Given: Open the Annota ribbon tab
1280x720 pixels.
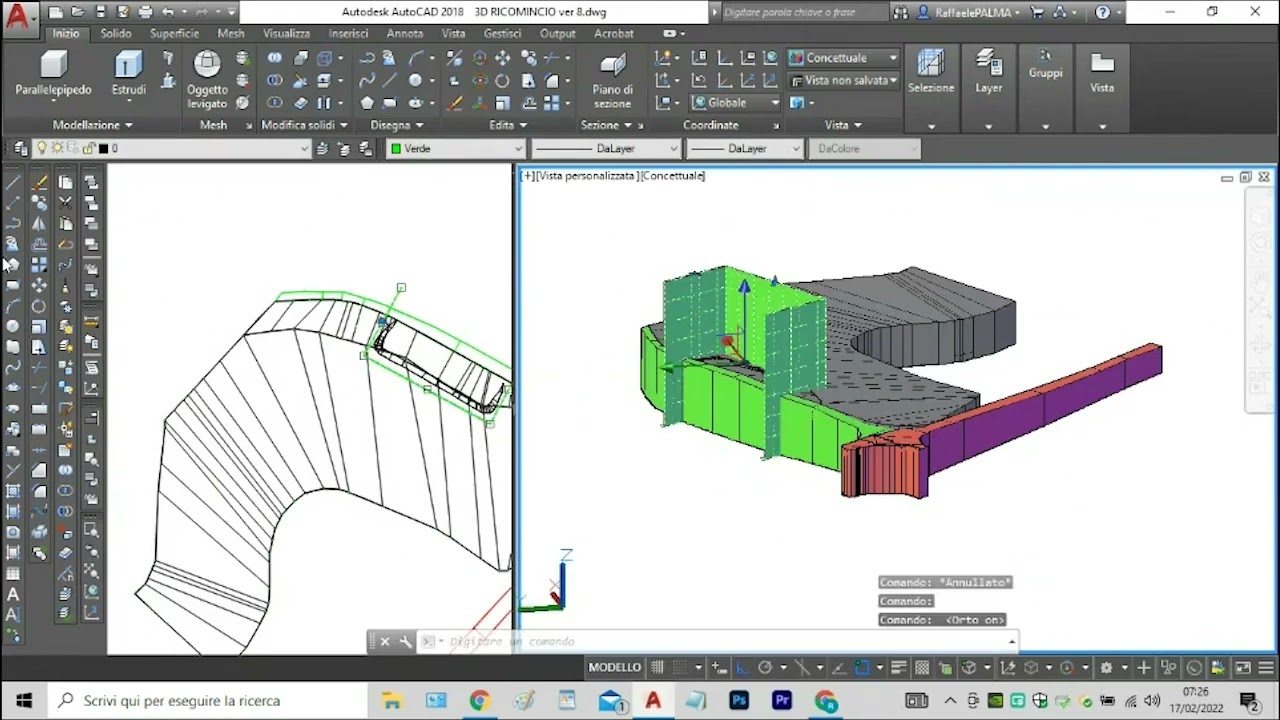Looking at the screenshot, I should pyautogui.click(x=405, y=33).
